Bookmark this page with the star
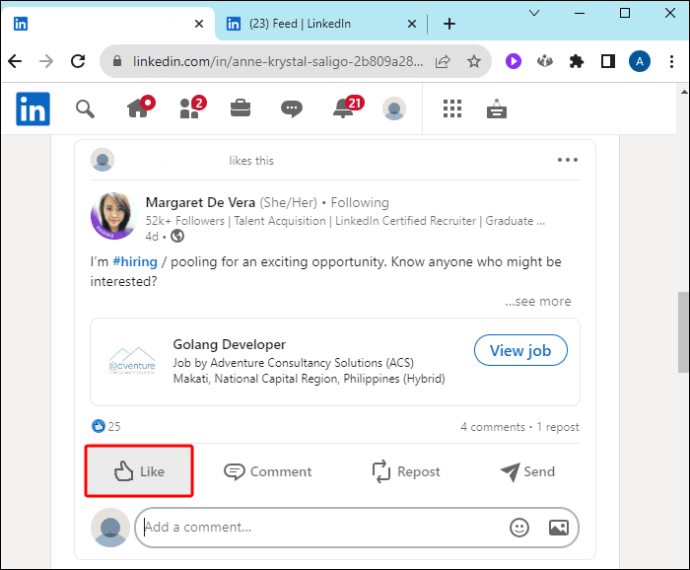This screenshot has width=690, height=570. pyautogui.click(x=474, y=61)
